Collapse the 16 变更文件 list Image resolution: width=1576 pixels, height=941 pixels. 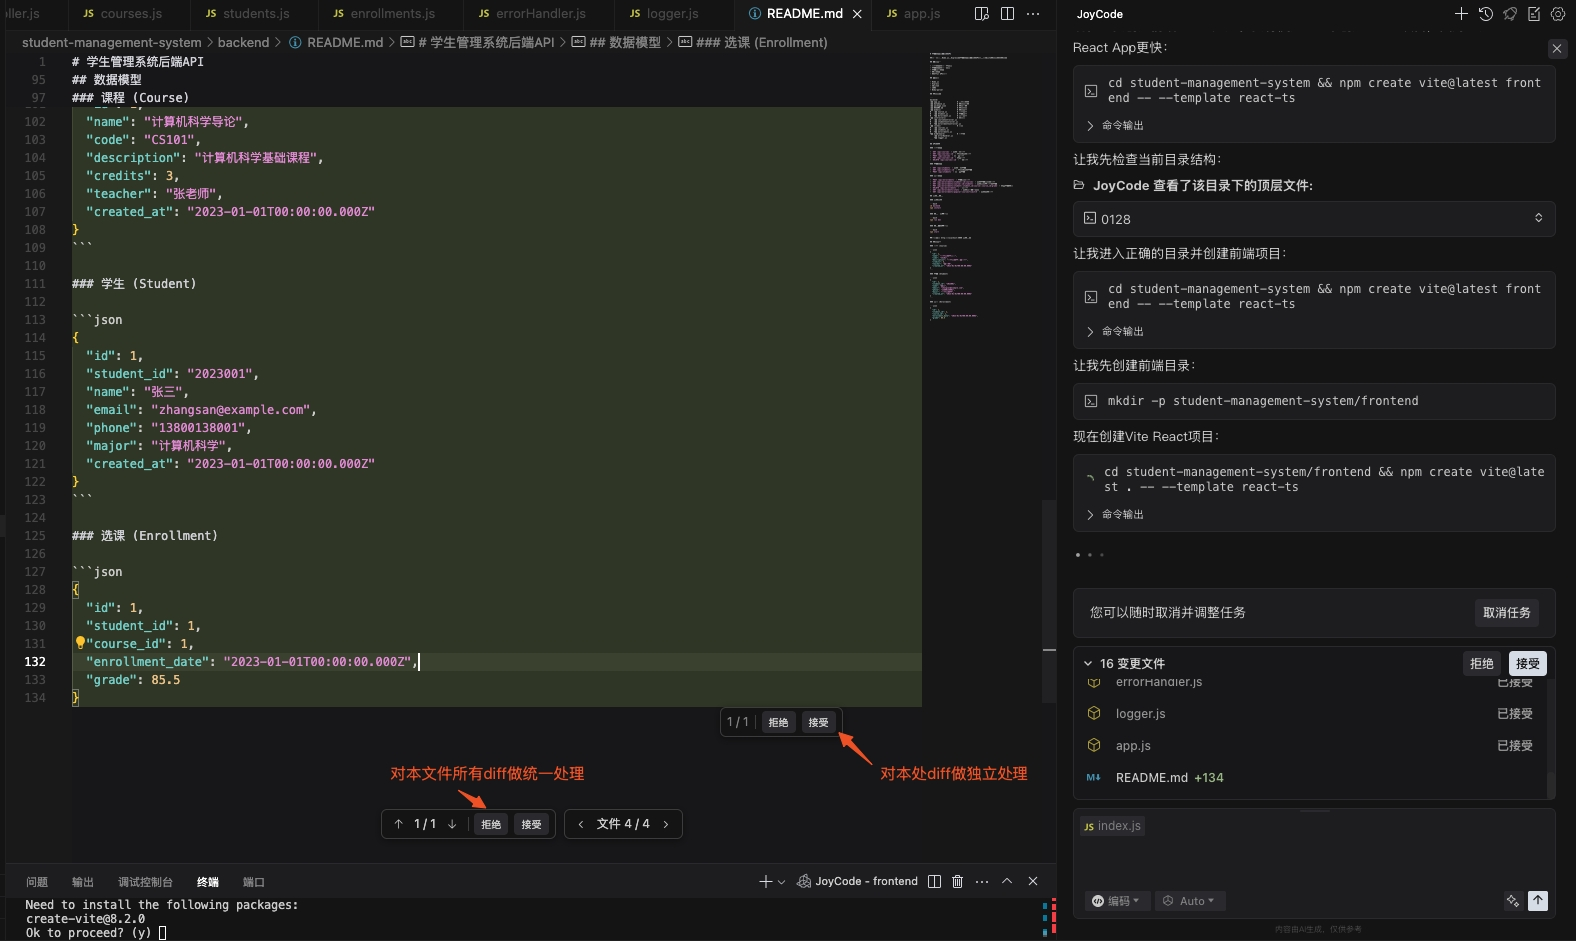tap(1088, 663)
